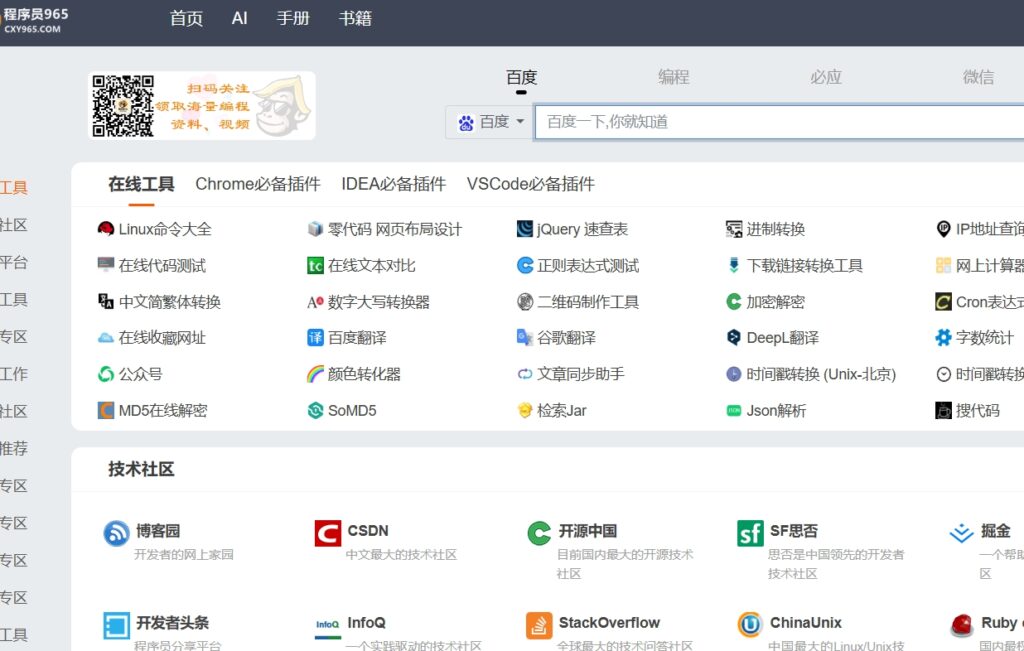1024x651 pixels.
Task: Click the 检索Jar yellow icon
Action: click(x=525, y=410)
